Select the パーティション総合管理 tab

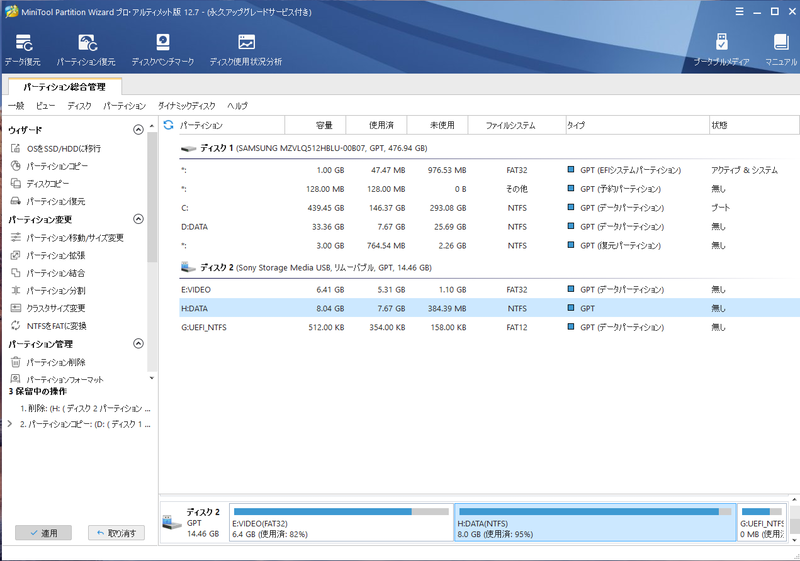(x=64, y=87)
